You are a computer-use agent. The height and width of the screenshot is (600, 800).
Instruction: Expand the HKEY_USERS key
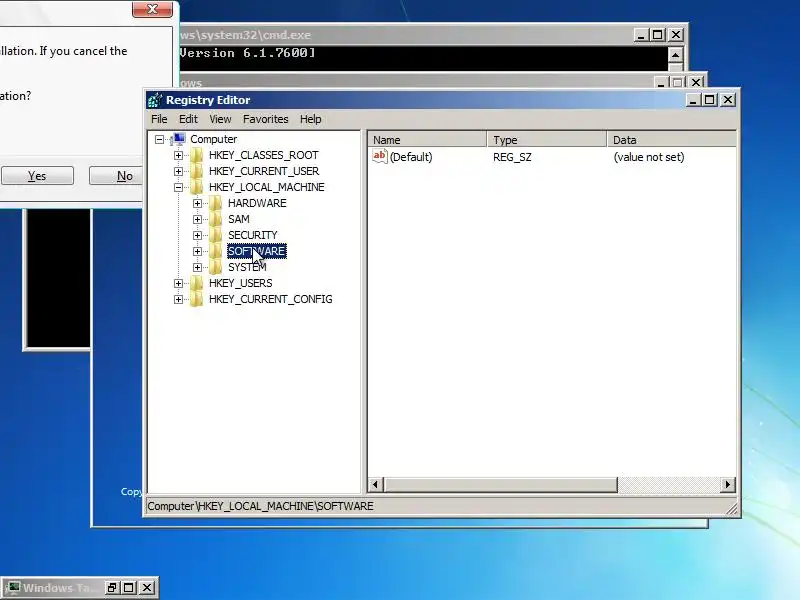[x=179, y=283]
